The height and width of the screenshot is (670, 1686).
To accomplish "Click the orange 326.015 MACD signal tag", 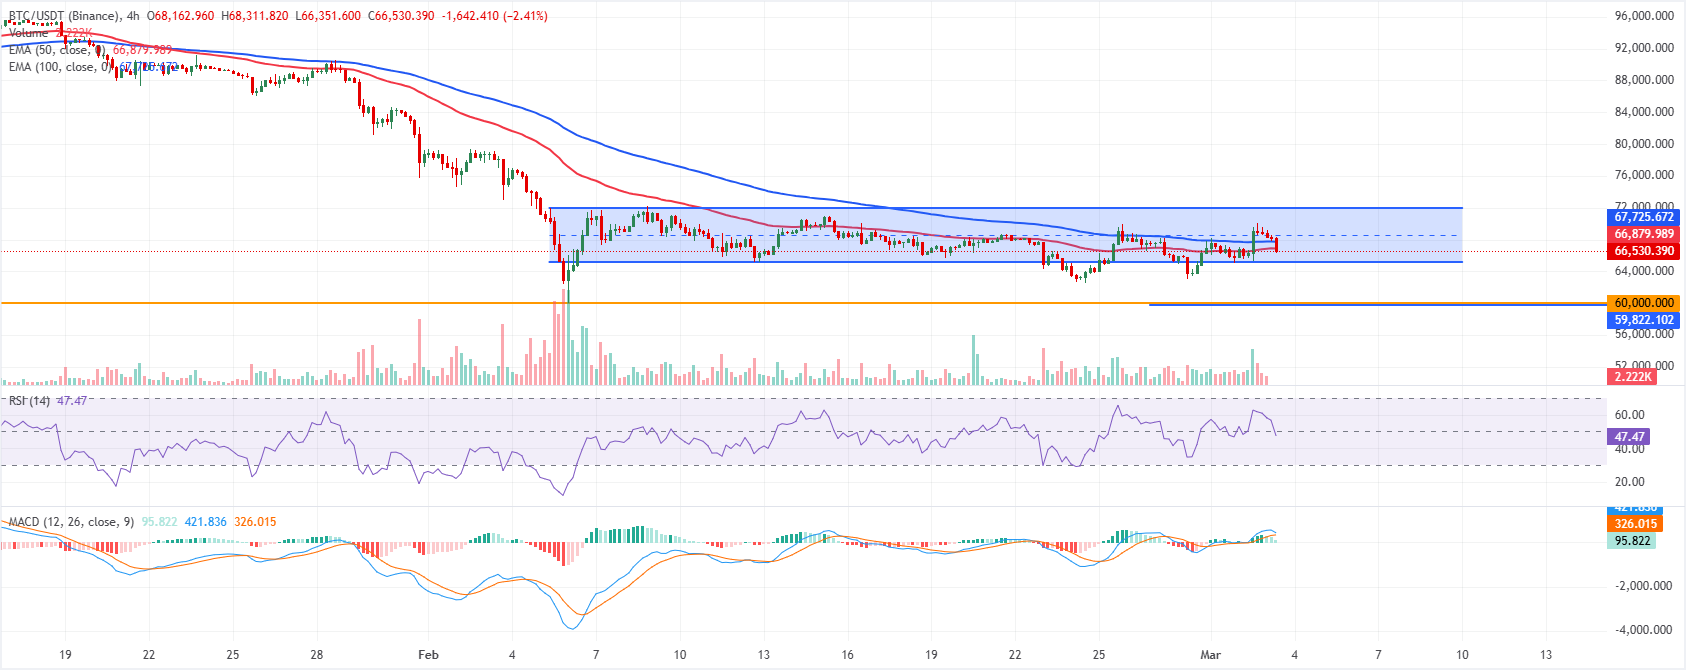I will 1635,524.
